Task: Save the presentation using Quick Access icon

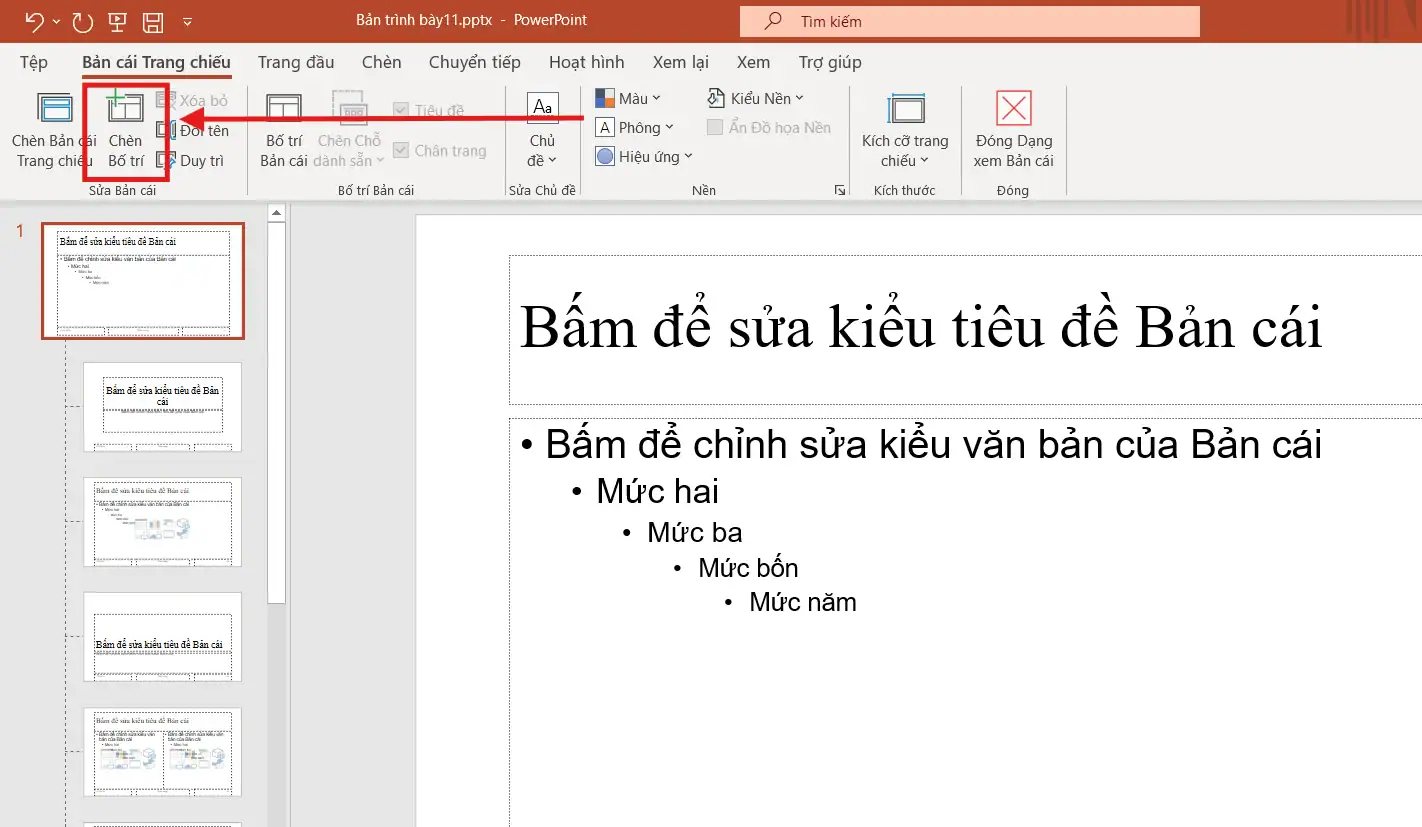Action: tap(151, 20)
